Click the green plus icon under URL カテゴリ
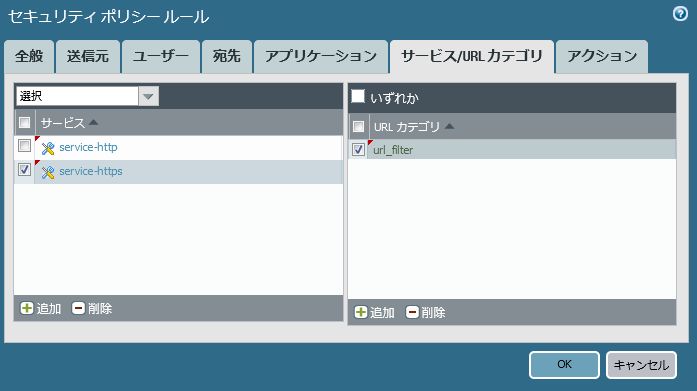 pos(361,312)
